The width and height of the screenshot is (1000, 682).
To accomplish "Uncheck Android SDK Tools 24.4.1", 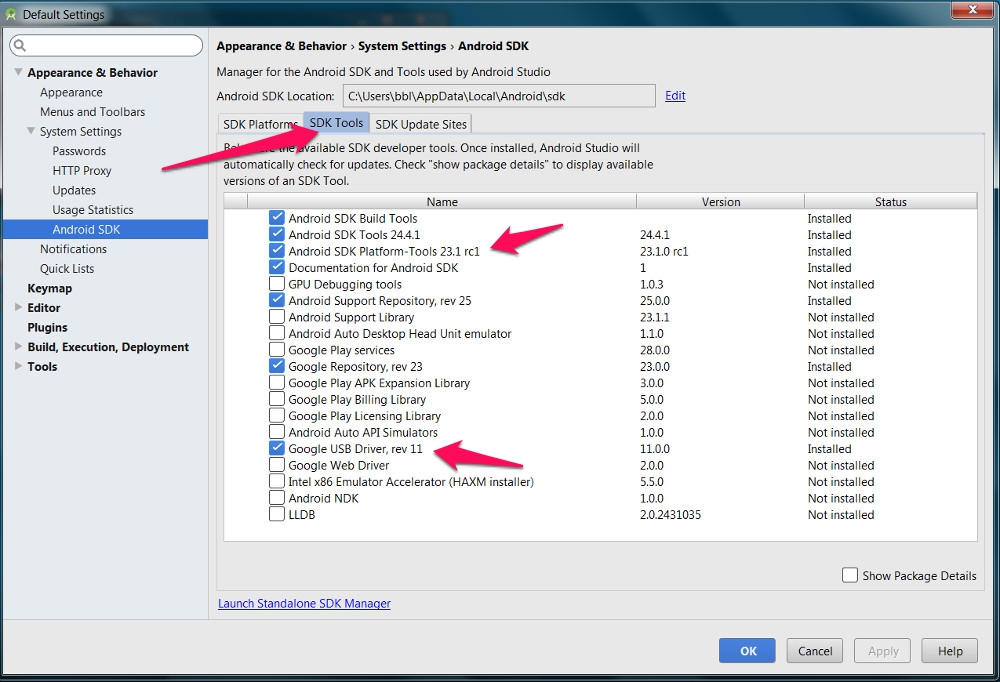I will [x=277, y=235].
